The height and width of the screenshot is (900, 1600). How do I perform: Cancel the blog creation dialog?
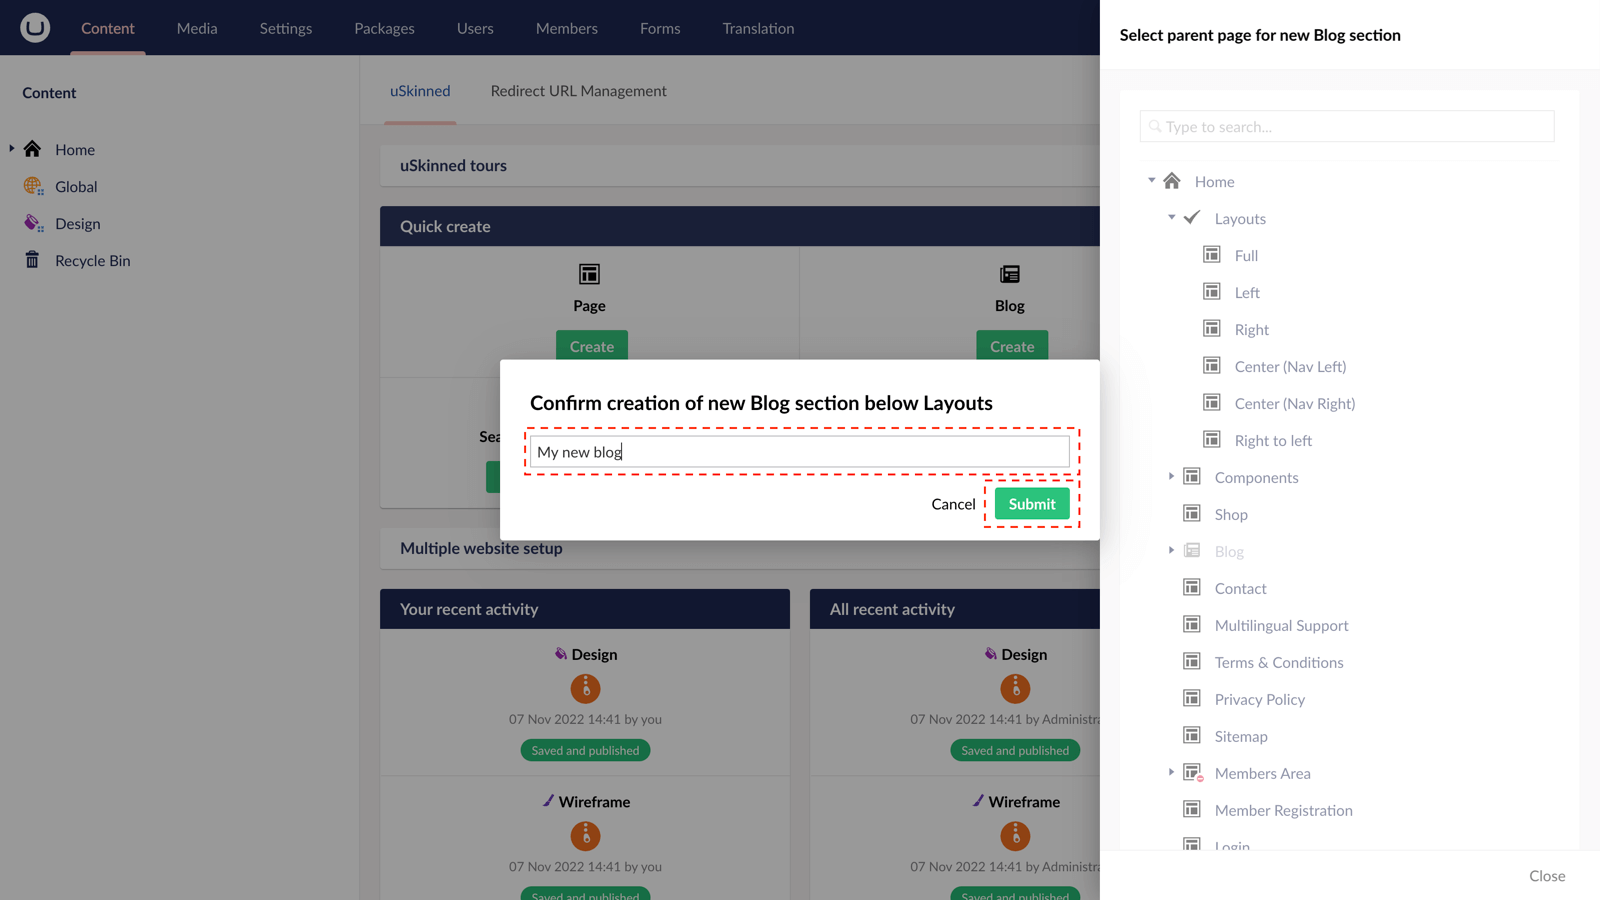click(x=952, y=504)
